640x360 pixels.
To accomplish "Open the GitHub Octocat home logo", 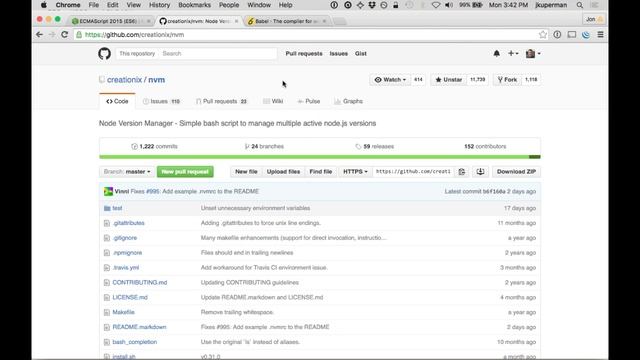I will tap(104, 53).
